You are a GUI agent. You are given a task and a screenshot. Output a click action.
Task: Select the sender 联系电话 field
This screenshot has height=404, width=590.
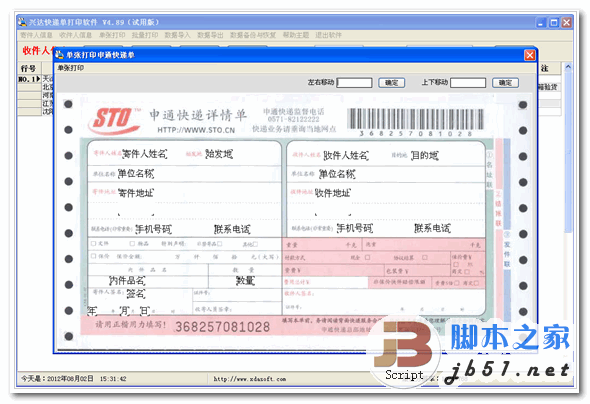pyautogui.click(x=232, y=229)
